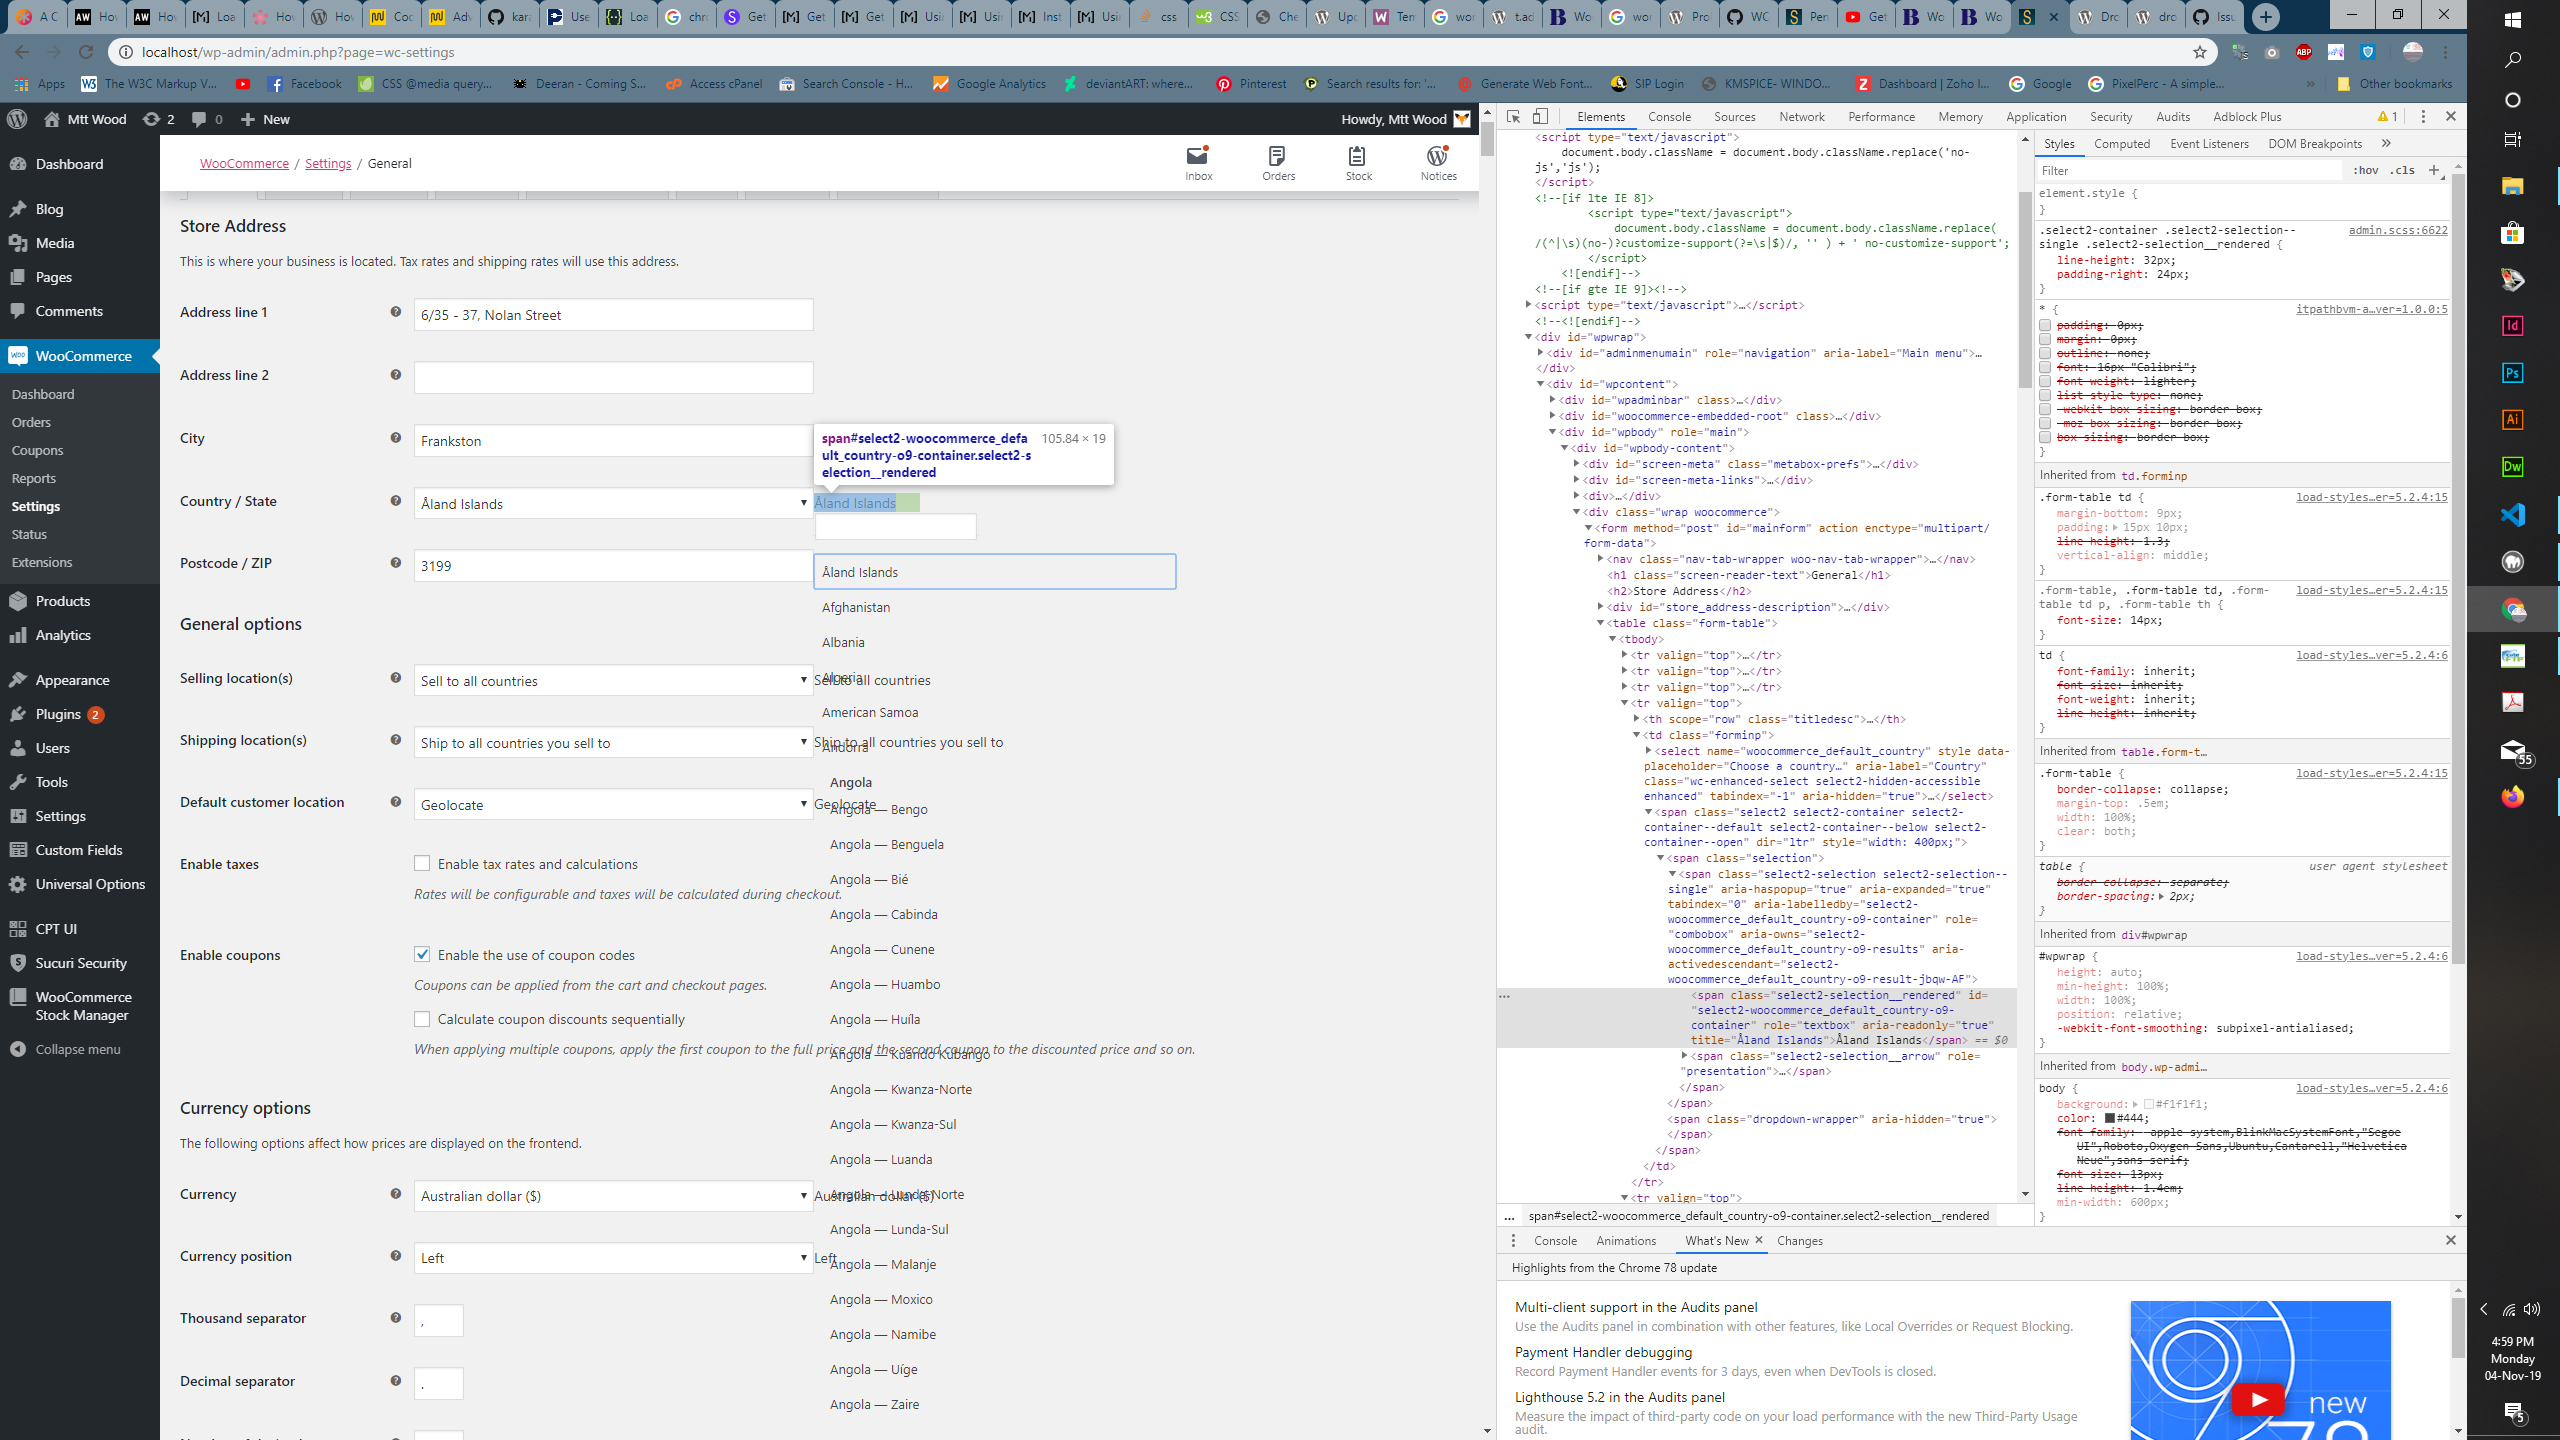Screen dimensions: 2560x1440
Task: Open the Currency position dropdown
Action: coord(611,1257)
